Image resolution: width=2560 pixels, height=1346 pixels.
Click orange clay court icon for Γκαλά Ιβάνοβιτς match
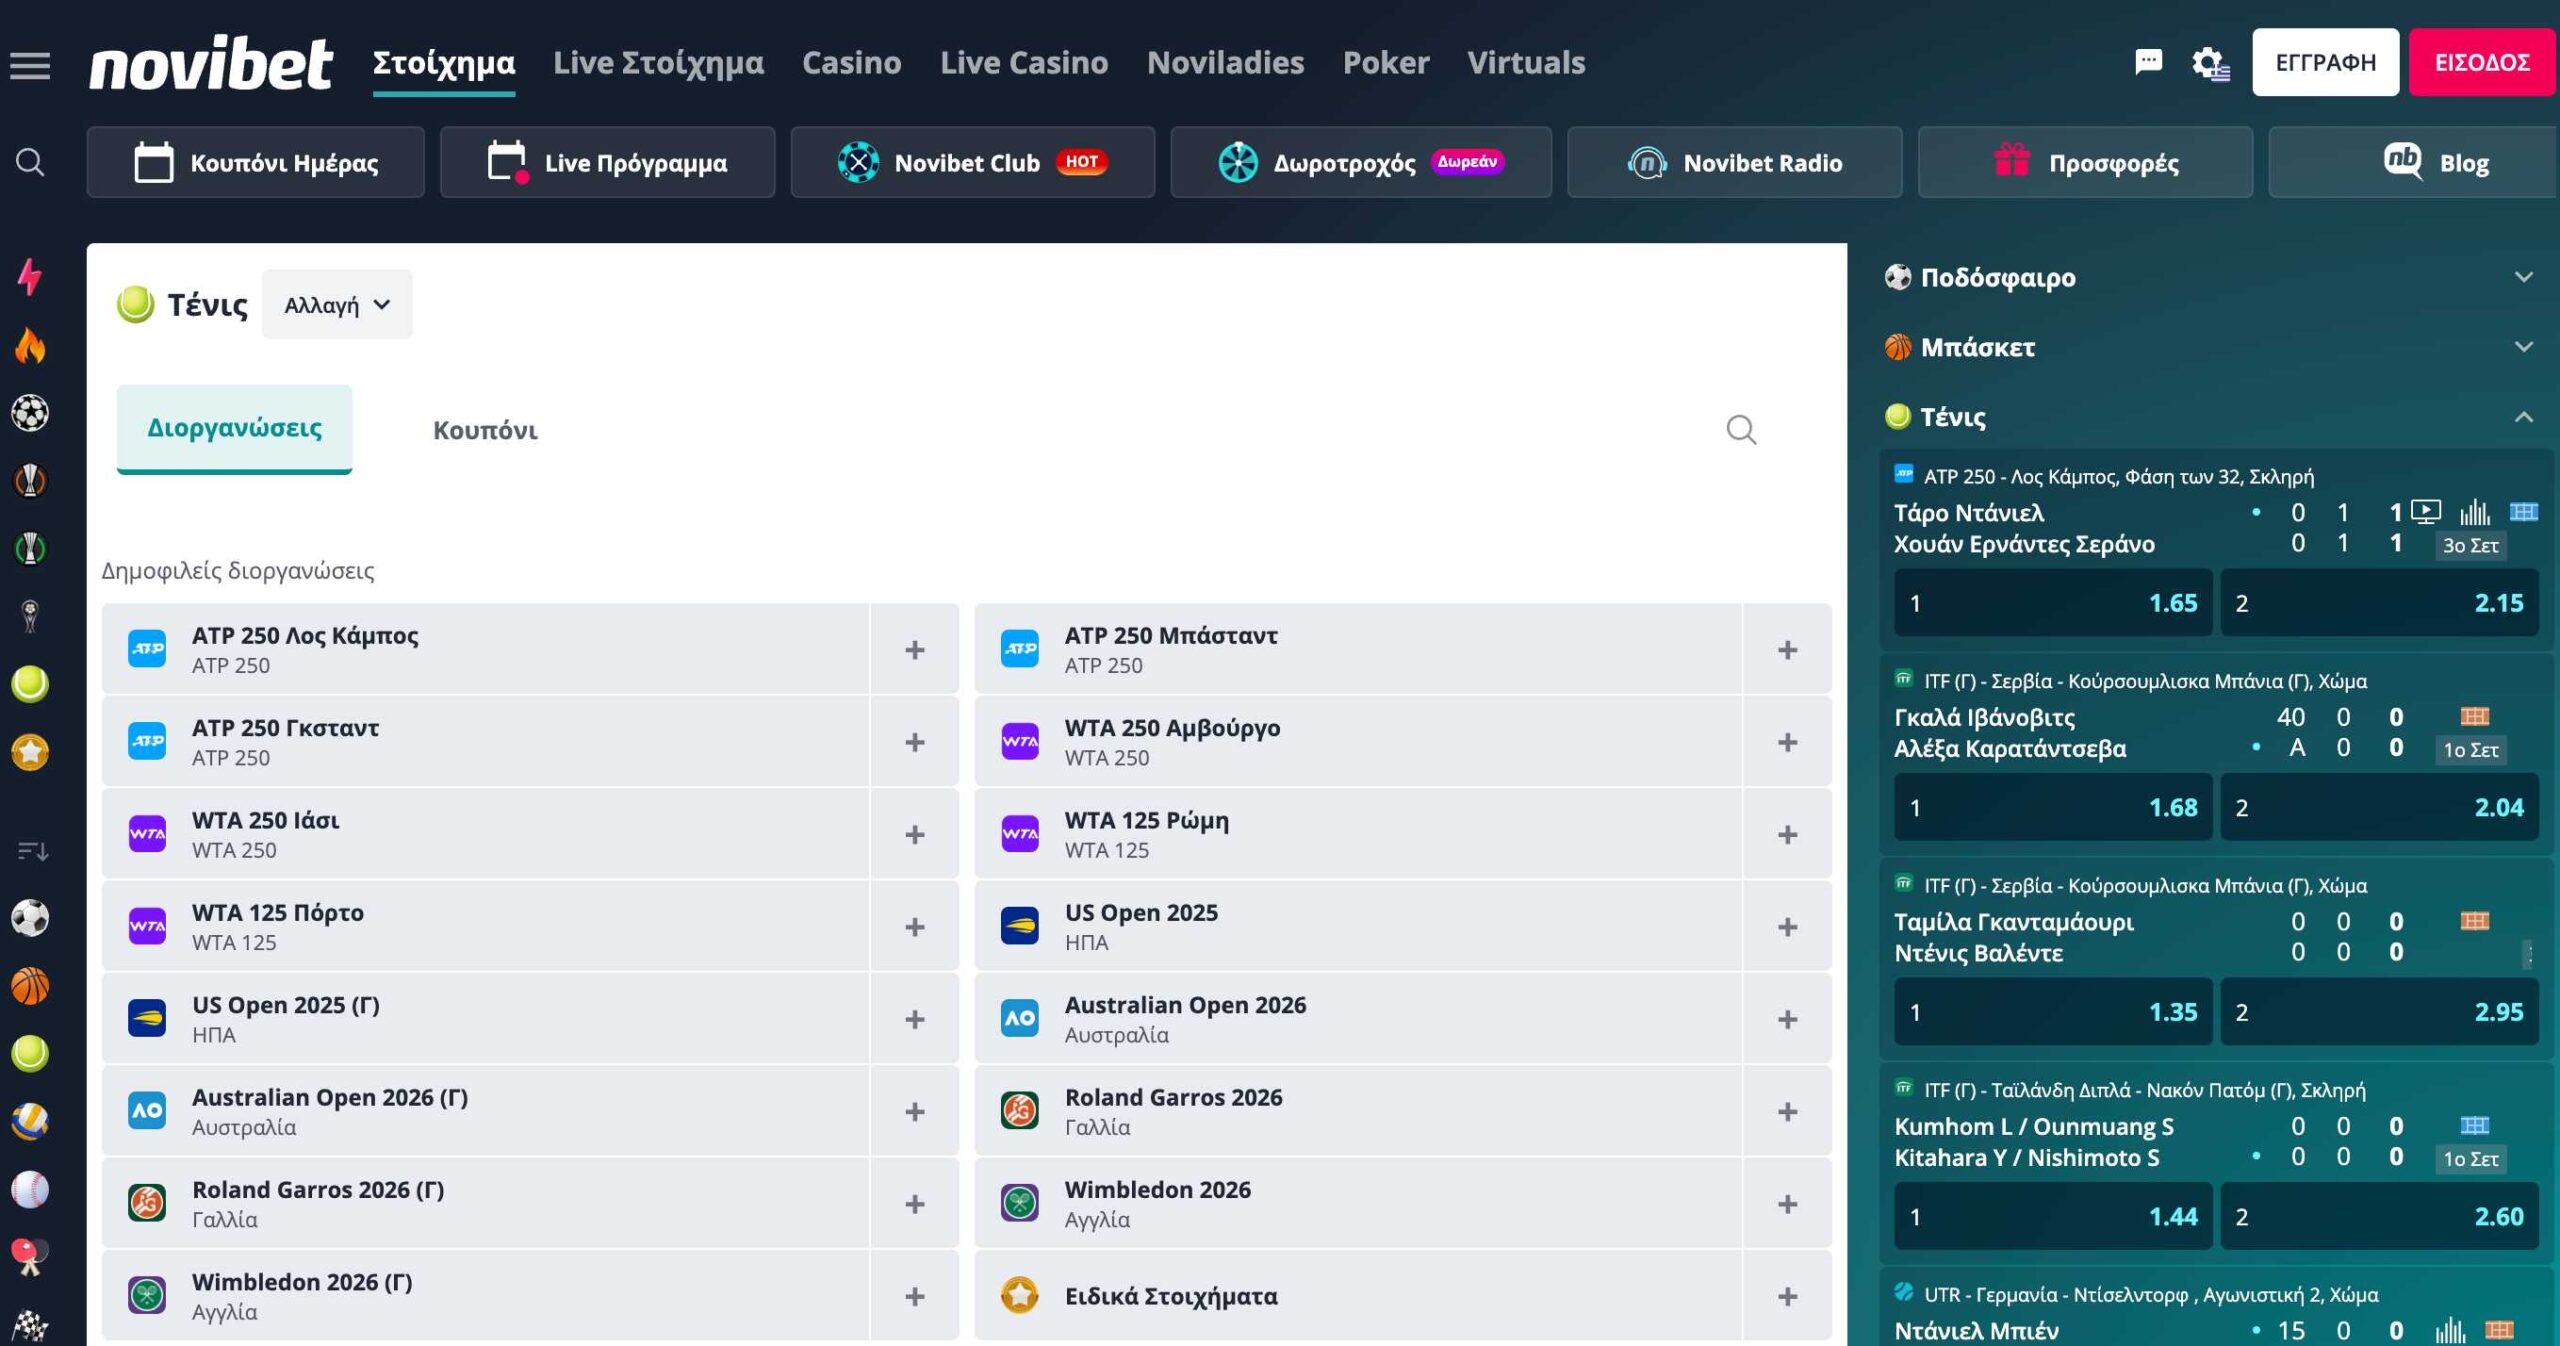2475,716
